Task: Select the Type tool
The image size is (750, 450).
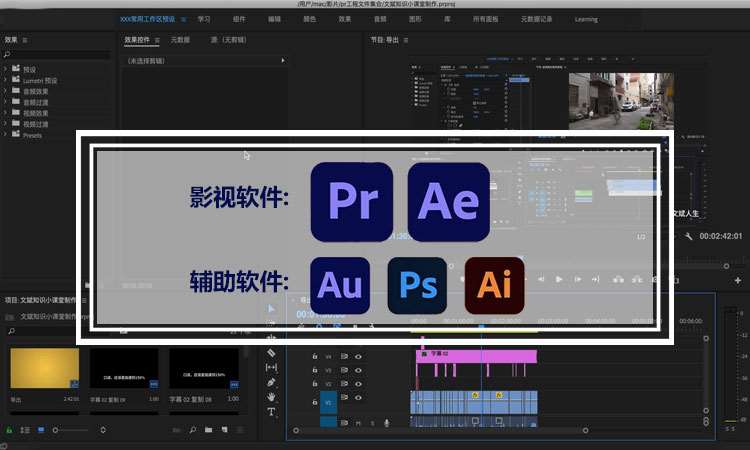Action: 271,412
